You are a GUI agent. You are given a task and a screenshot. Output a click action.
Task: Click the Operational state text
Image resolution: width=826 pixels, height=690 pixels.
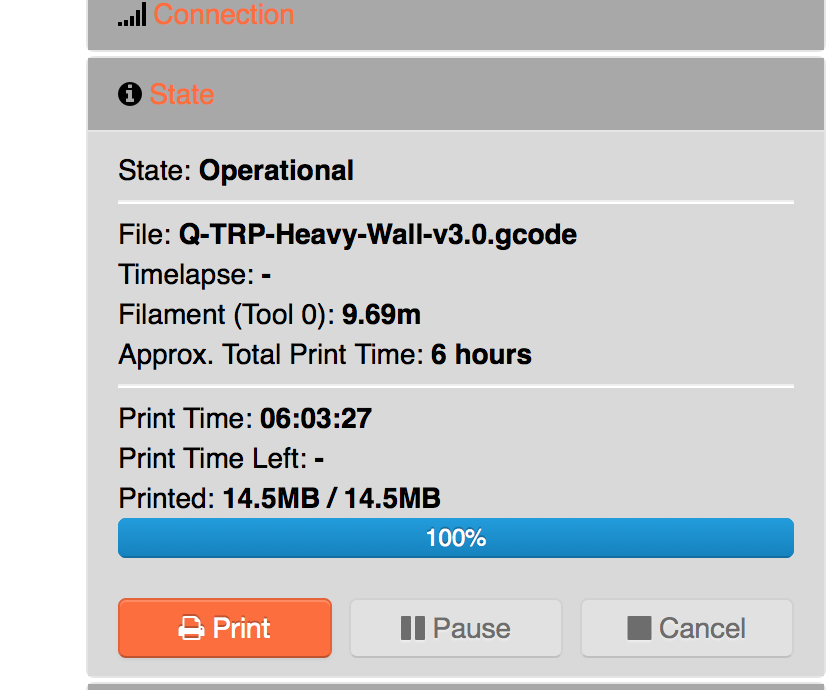coord(277,171)
